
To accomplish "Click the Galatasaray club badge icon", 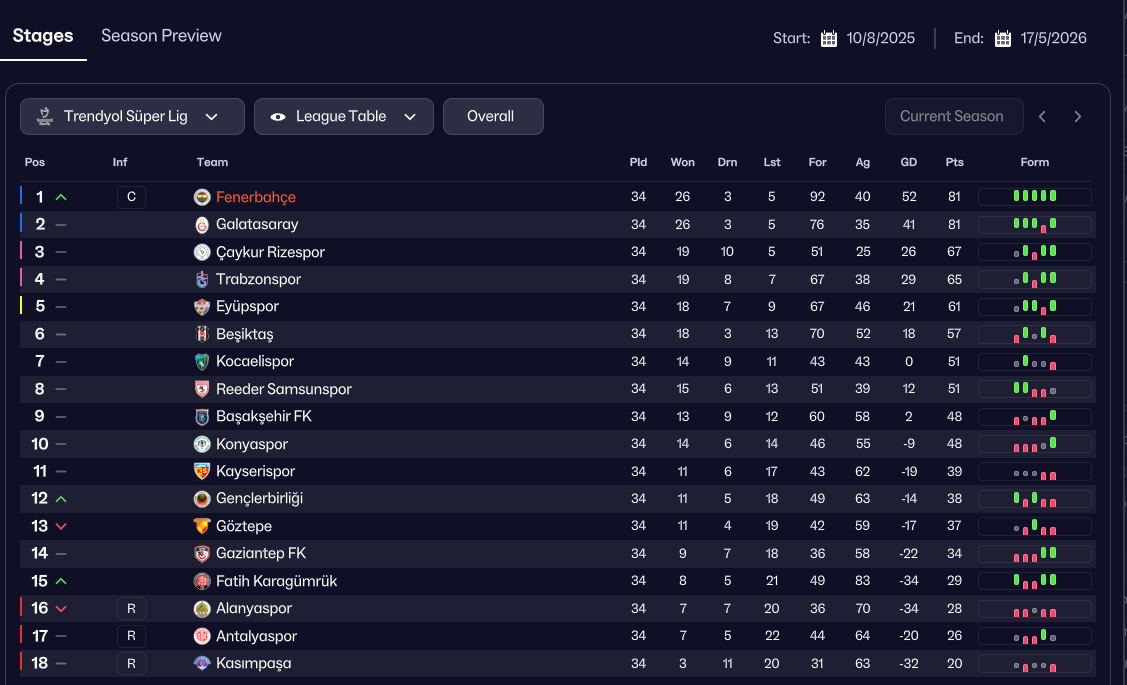I will pyautogui.click(x=202, y=225).
